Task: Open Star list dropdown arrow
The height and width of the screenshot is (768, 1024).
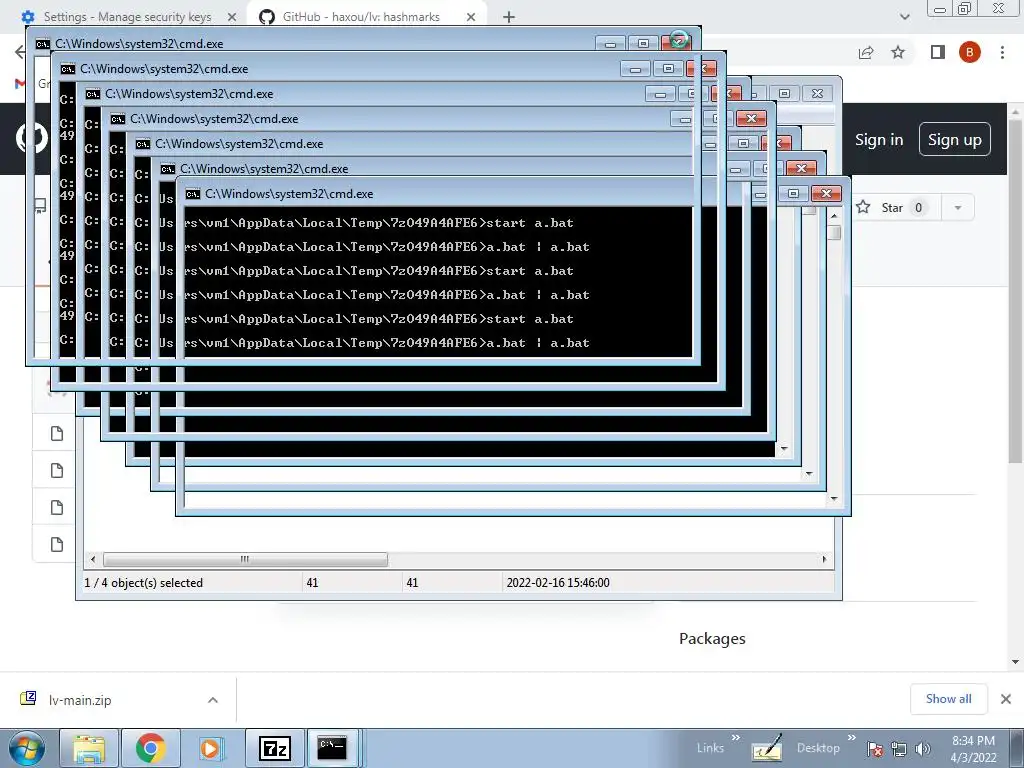Action: tap(958, 208)
